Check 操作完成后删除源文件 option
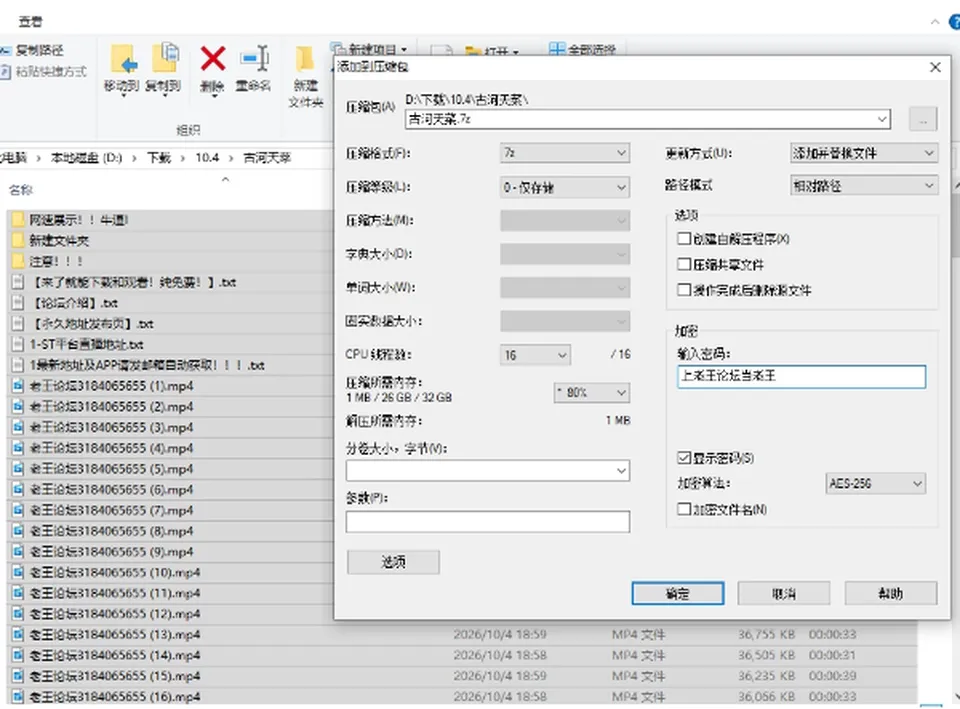 click(684, 290)
